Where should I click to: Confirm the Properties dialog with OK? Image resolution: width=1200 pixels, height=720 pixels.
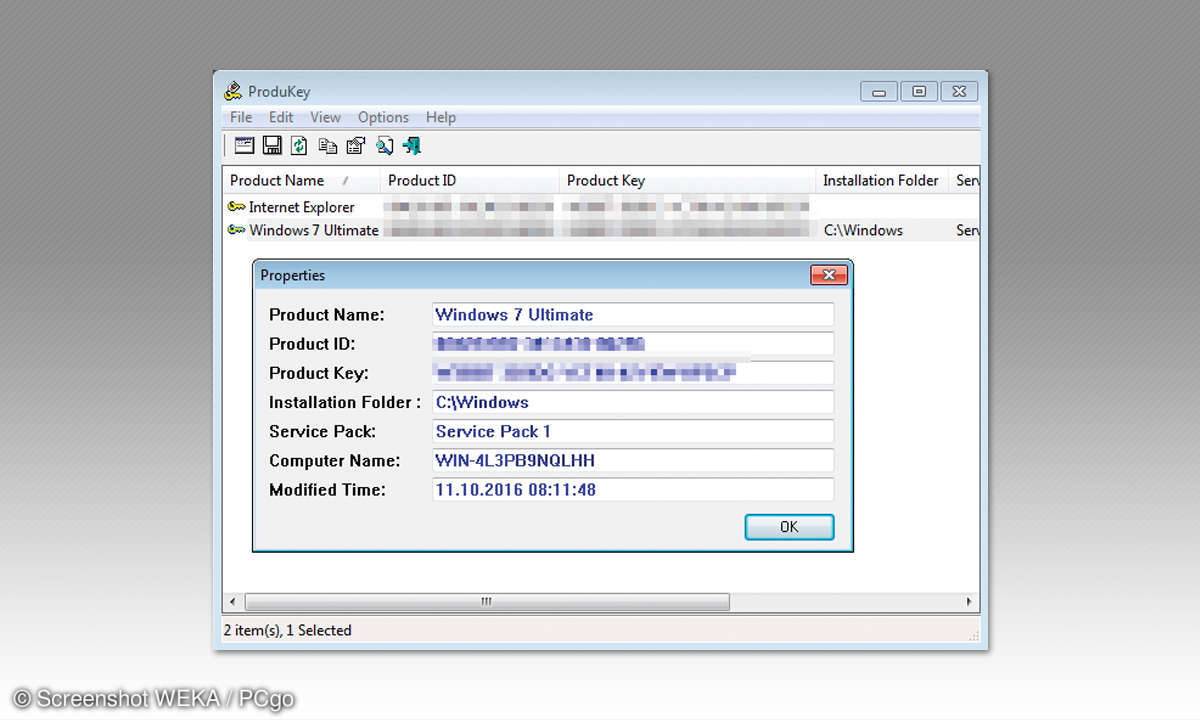789,527
